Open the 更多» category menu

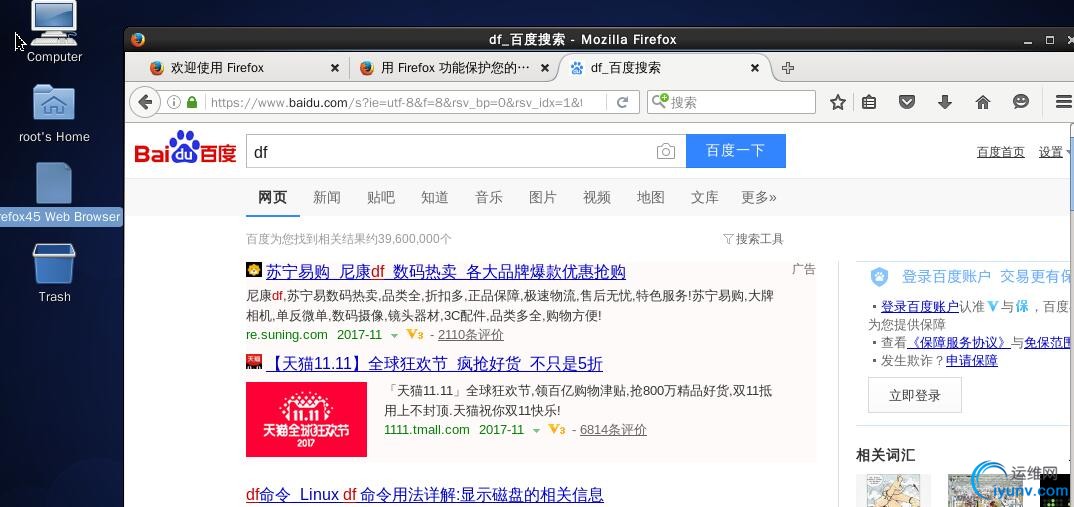[x=759, y=197]
